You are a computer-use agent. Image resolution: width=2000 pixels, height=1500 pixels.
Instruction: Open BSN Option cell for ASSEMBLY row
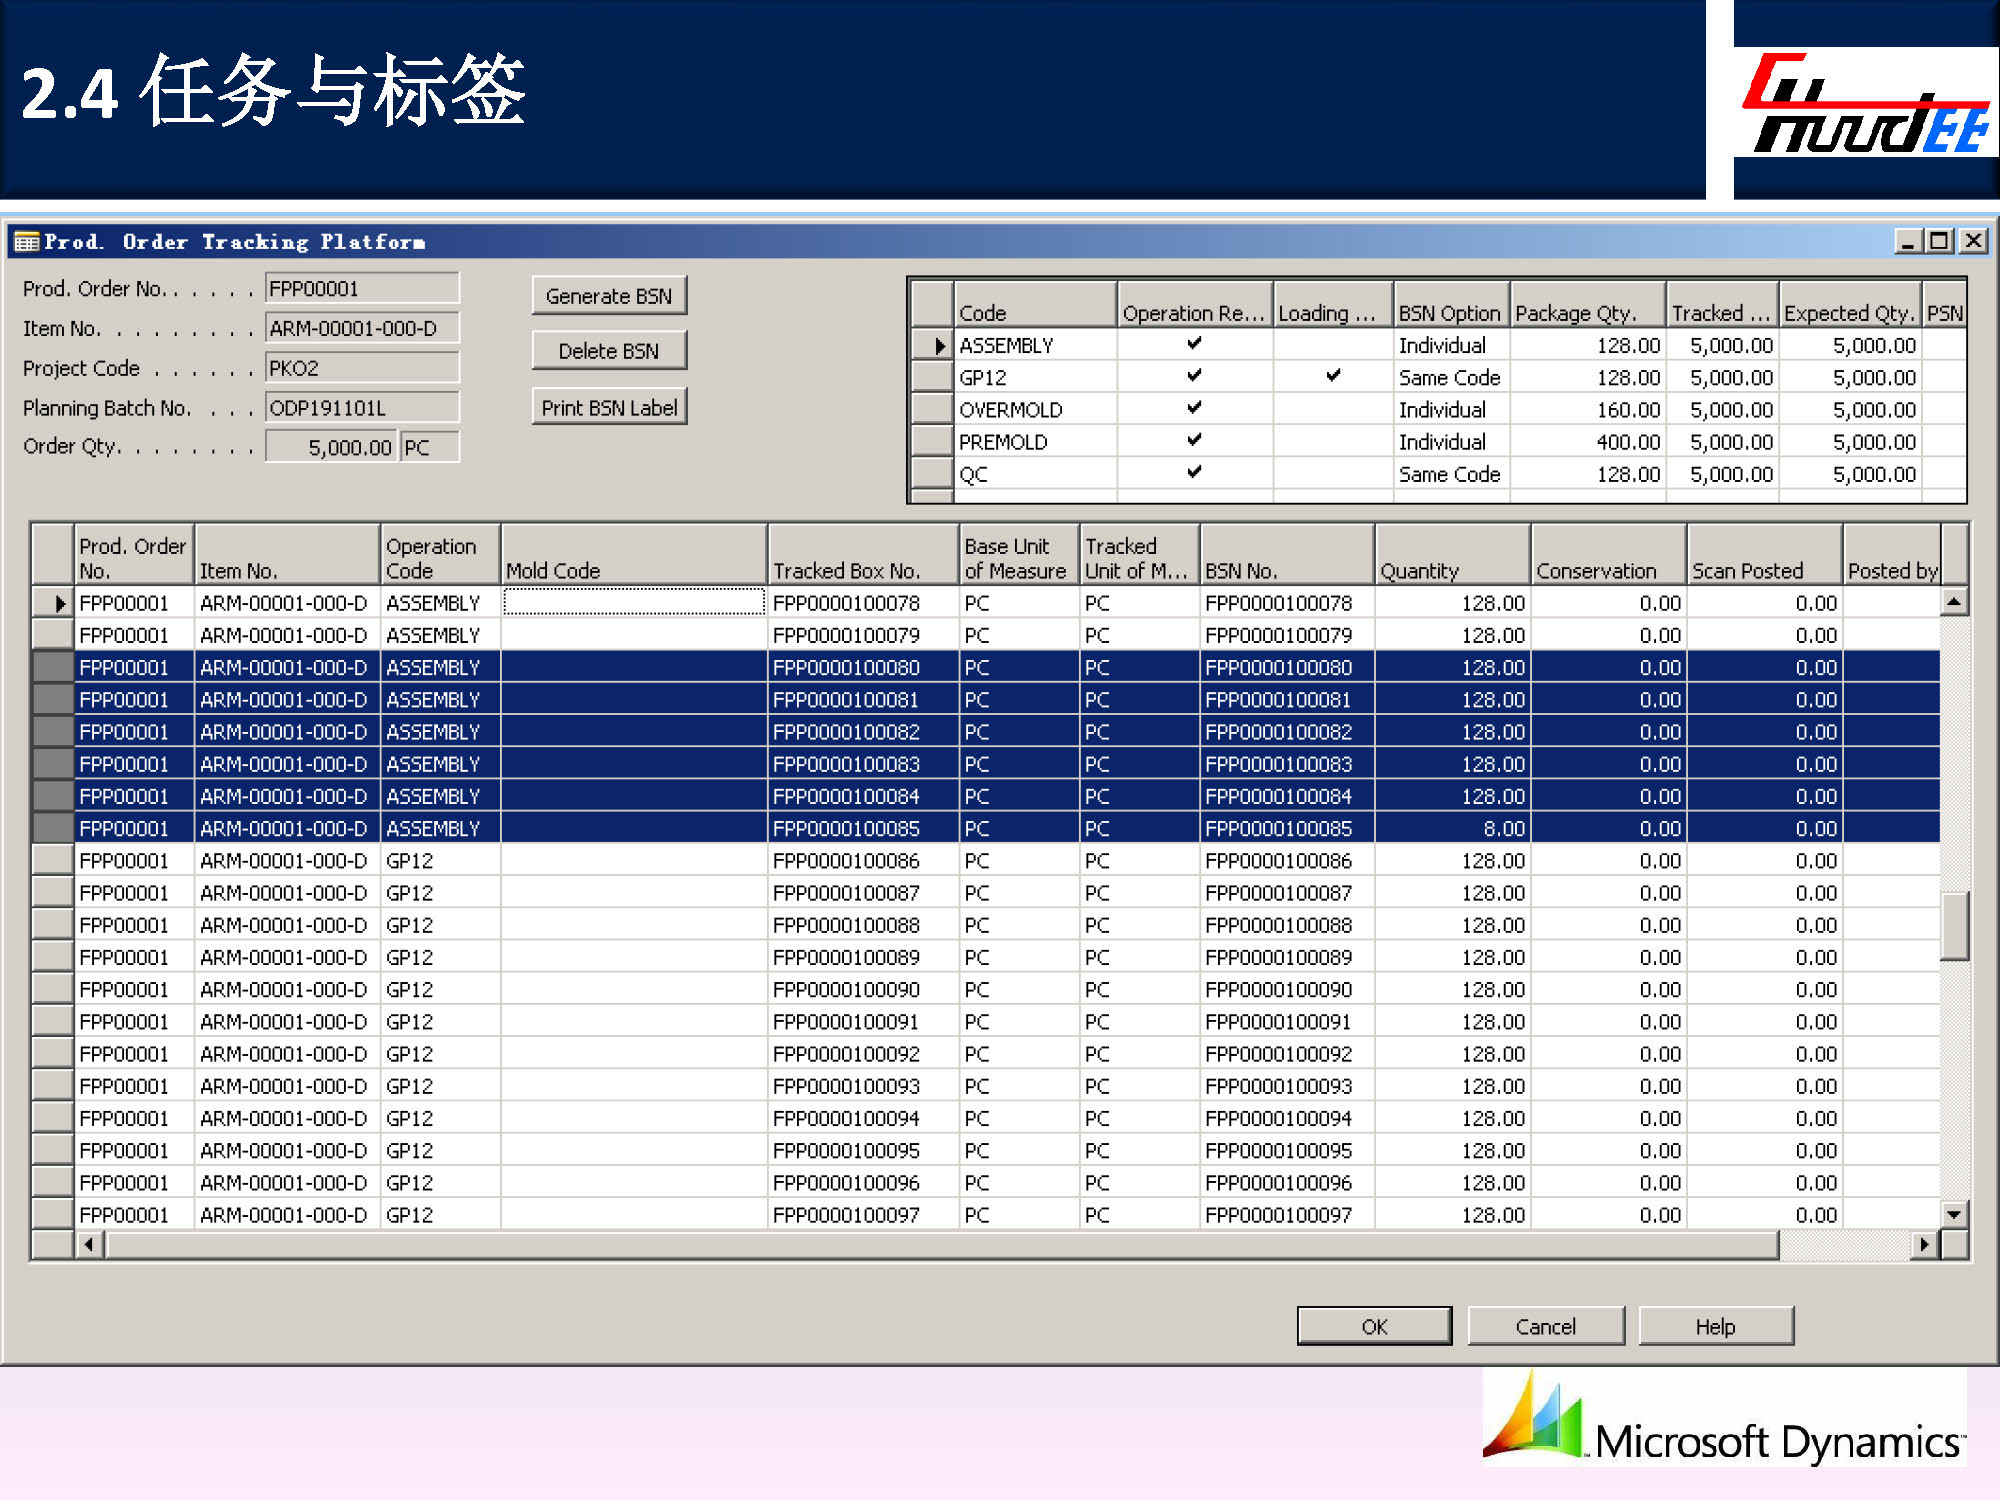click(x=1450, y=346)
